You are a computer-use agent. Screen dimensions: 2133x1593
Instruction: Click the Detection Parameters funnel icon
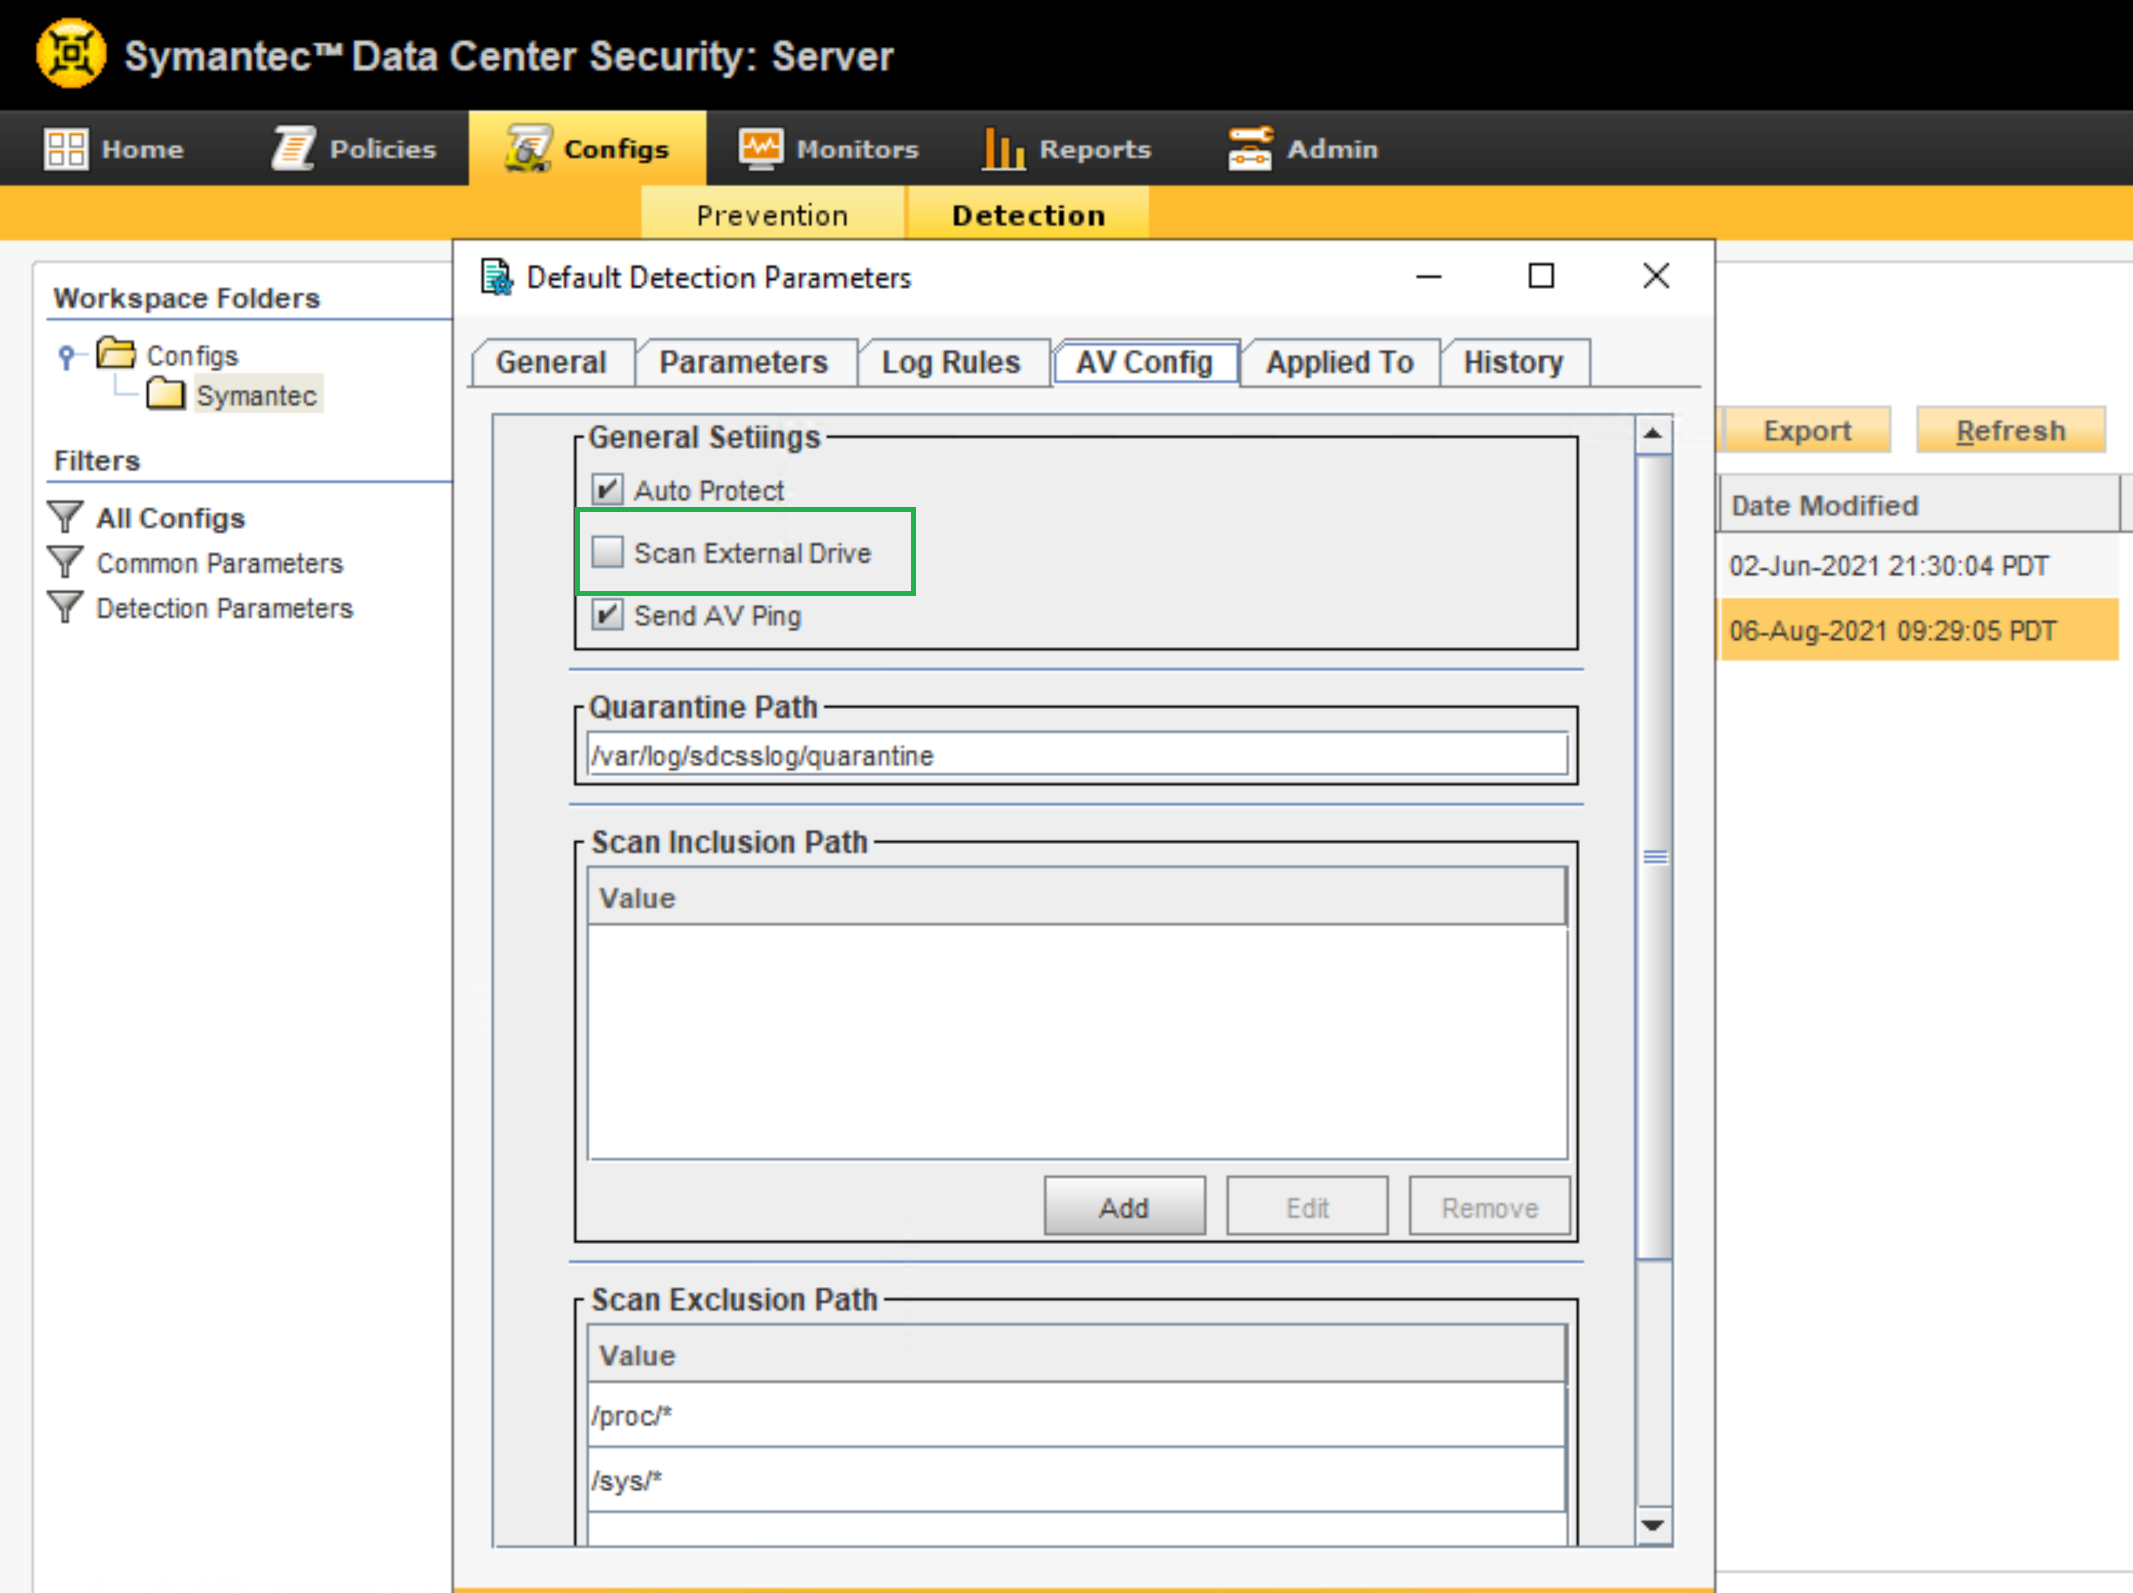pos(66,607)
